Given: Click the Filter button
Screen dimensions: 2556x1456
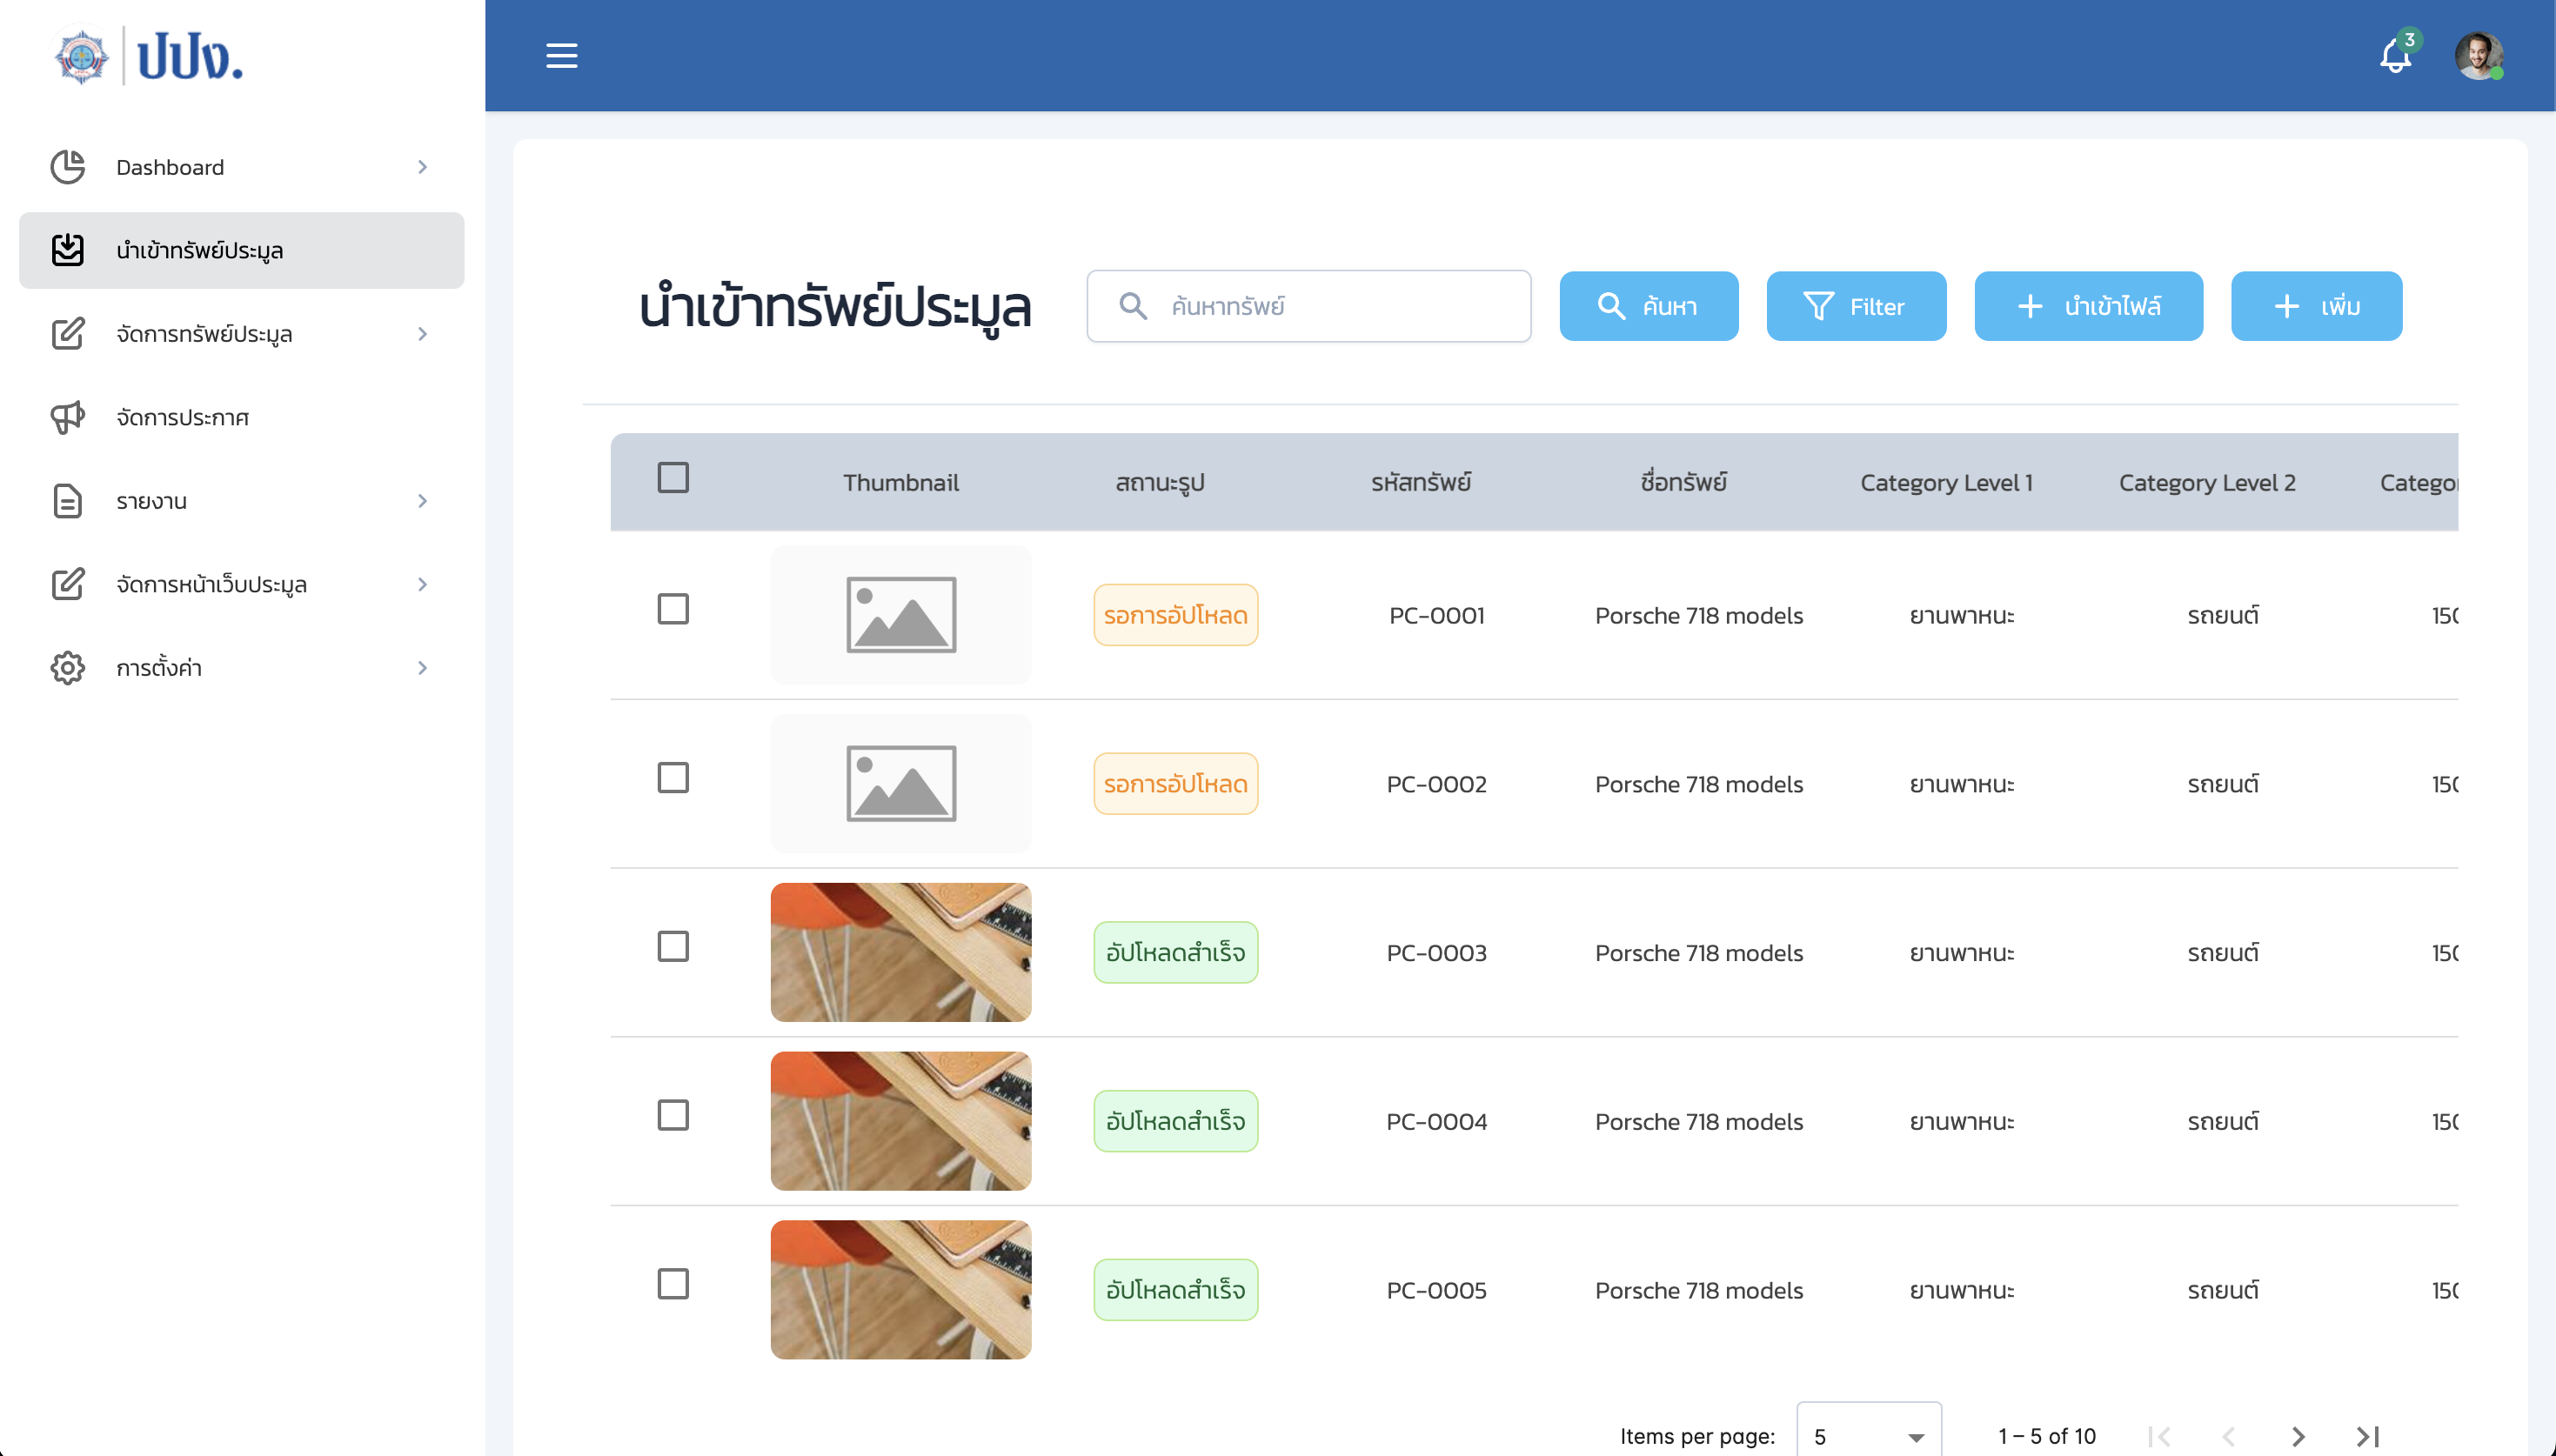Looking at the screenshot, I should click(x=1856, y=306).
